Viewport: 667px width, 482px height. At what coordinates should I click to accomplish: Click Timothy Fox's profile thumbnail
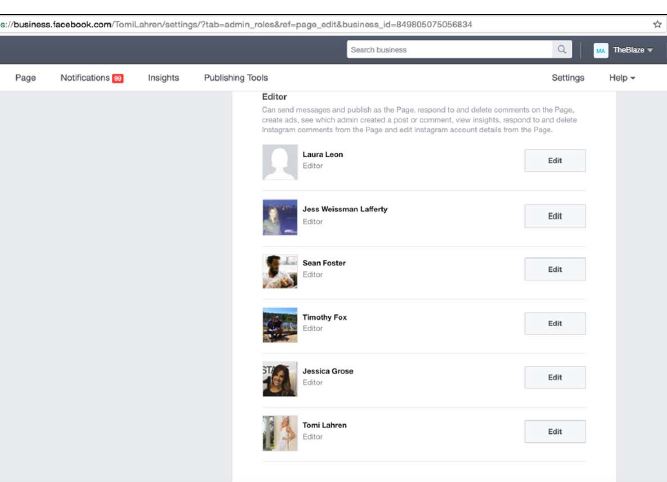click(x=279, y=324)
